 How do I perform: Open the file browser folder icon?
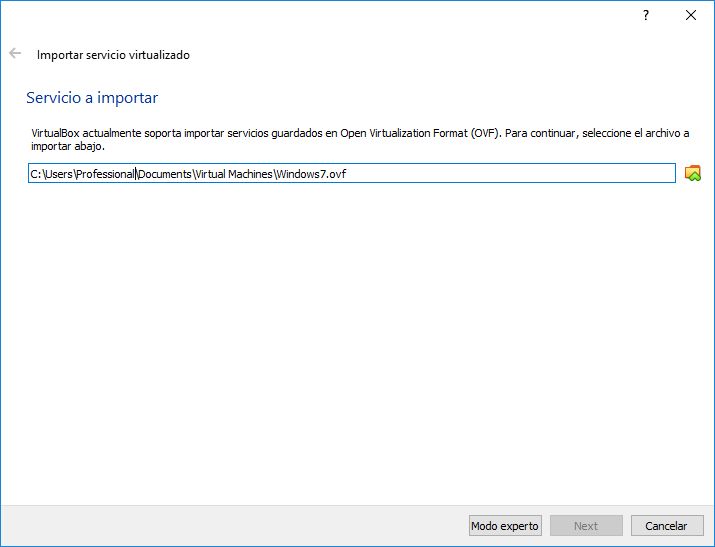693,174
